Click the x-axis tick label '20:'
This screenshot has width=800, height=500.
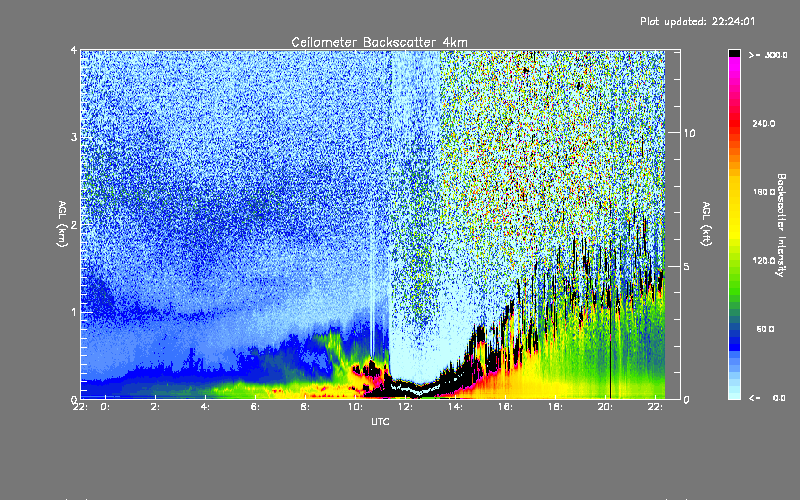point(605,407)
